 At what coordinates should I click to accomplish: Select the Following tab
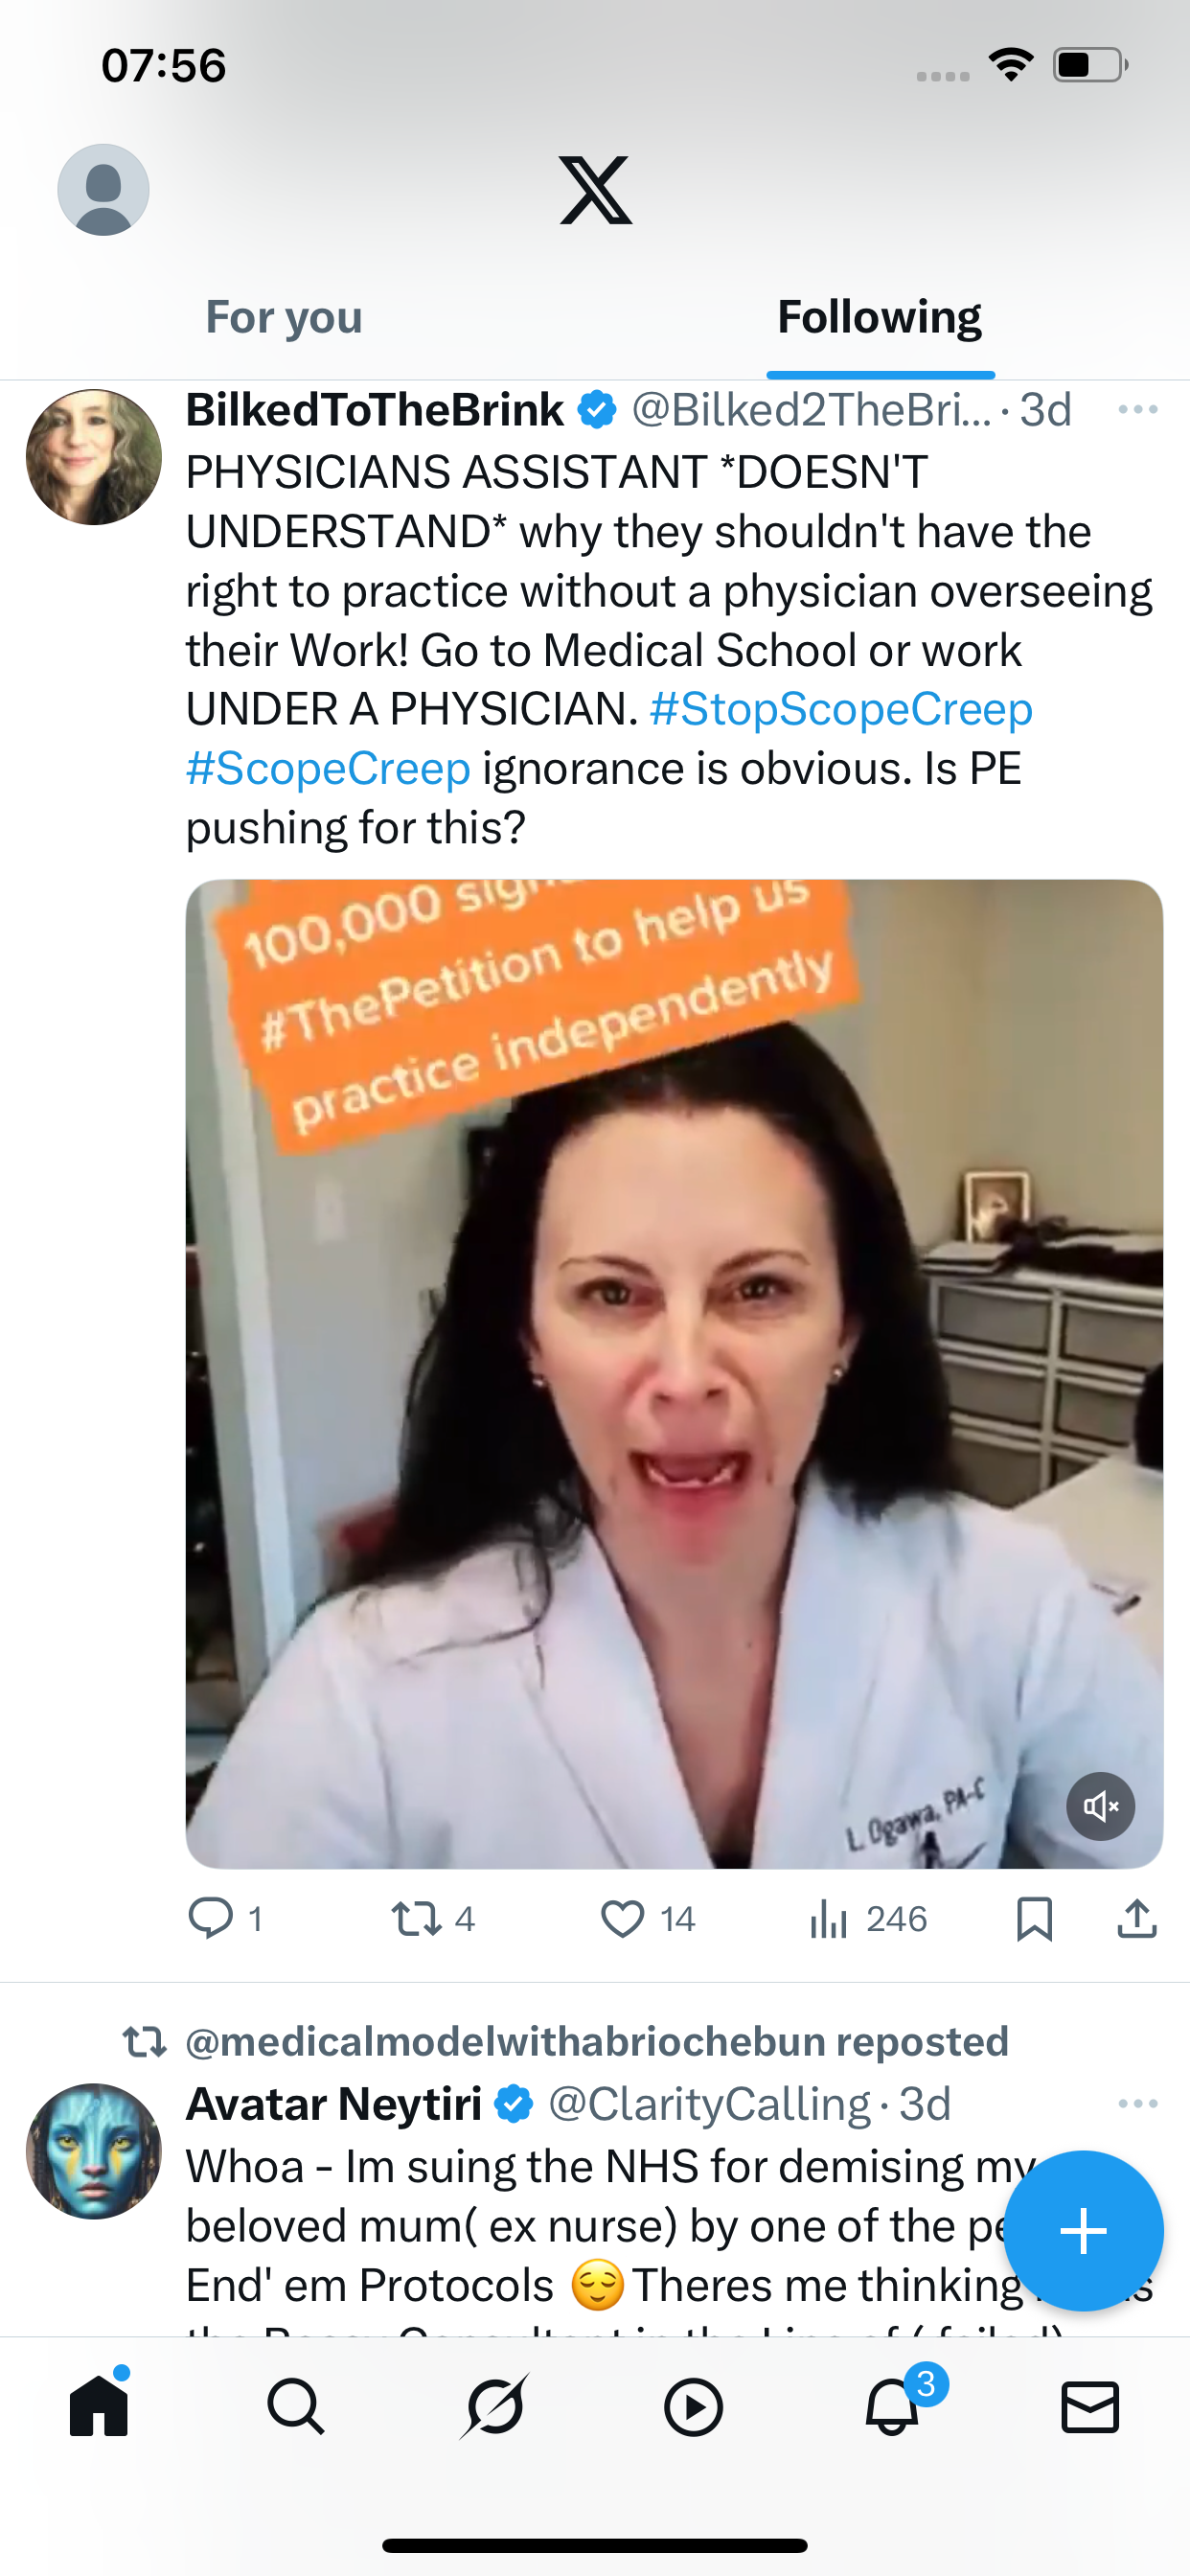880,317
